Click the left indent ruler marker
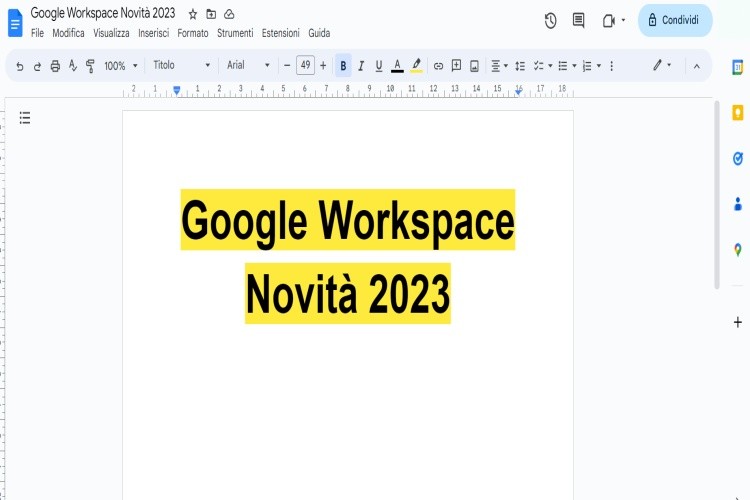Viewport: 750px width, 500px height. coord(176,90)
